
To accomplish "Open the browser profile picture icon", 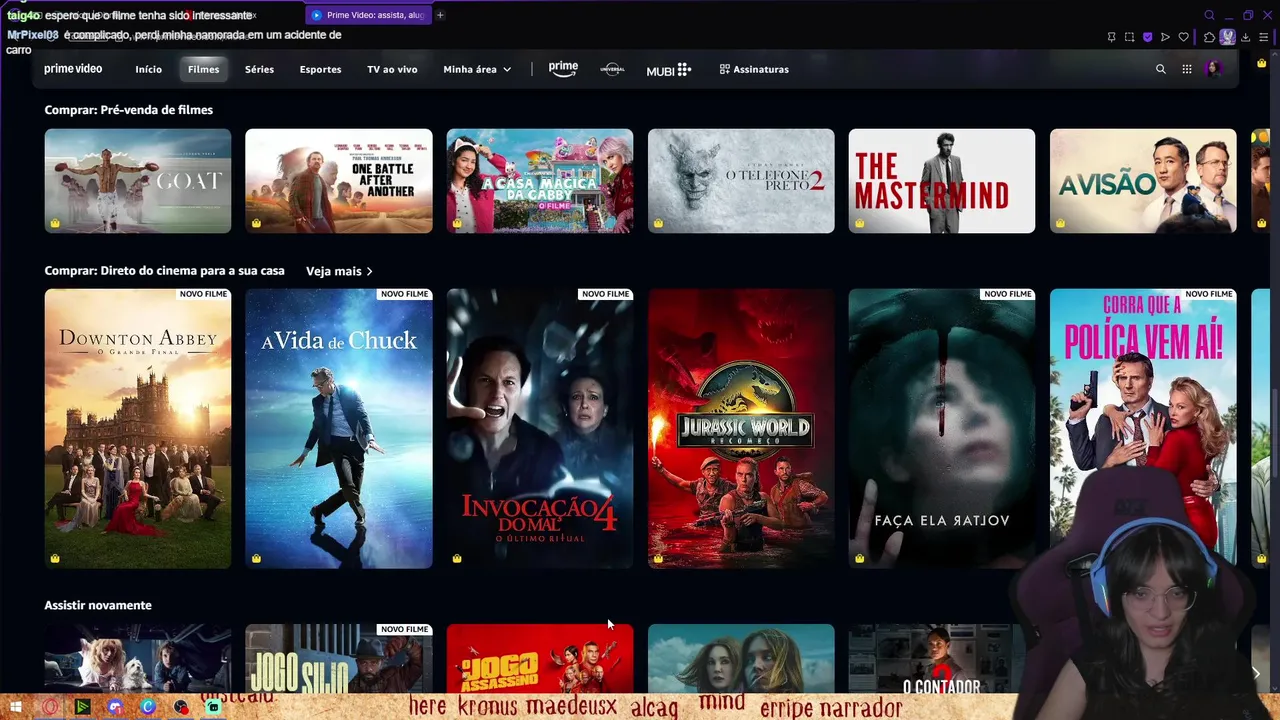I will pos(1227,37).
